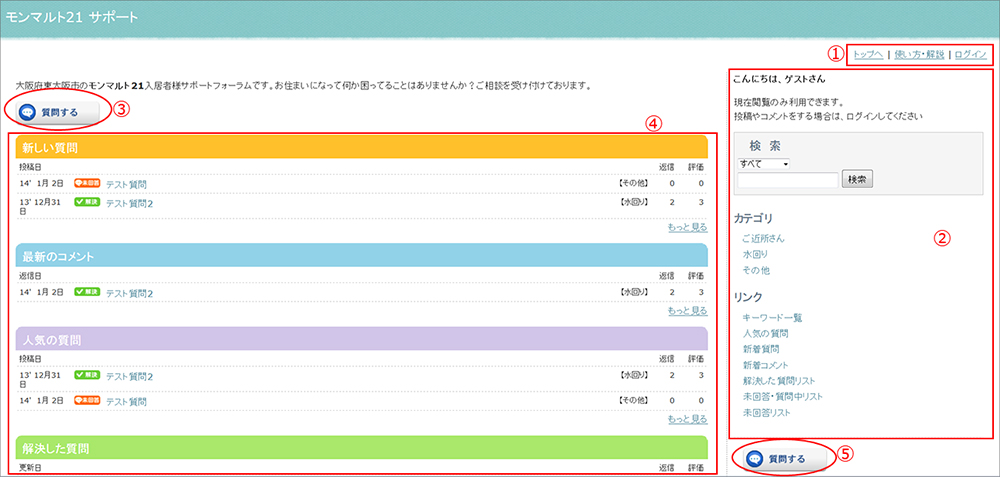Image resolution: width=1000 pixels, height=477 pixels.
Task: Select the ご近所さん category
Action: (x=763, y=239)
